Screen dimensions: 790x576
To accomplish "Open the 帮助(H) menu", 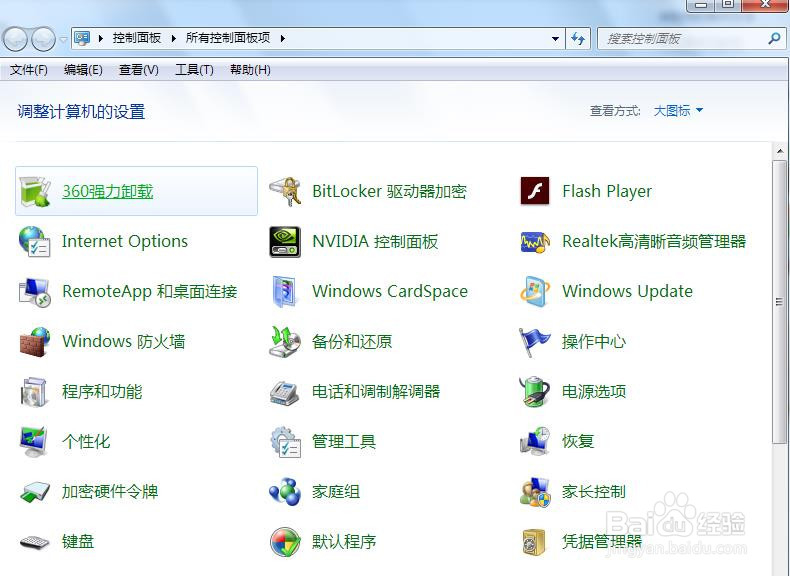I will point(250,70).
